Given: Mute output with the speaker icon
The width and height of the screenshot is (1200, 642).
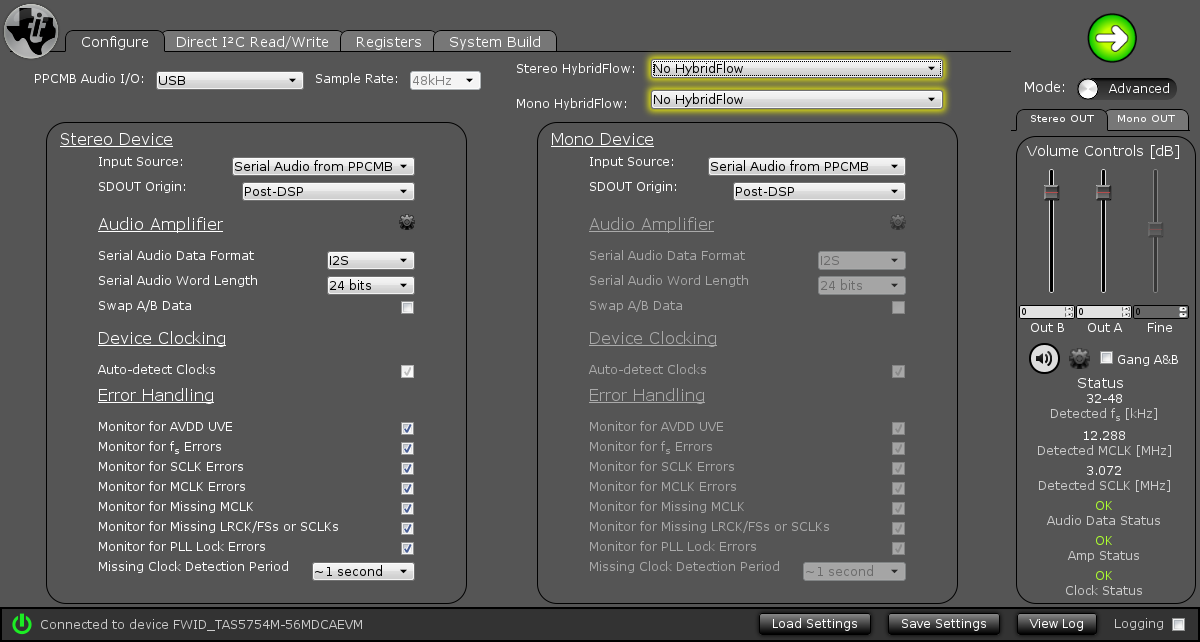Looking at the screenshot, I should 1043,358.
